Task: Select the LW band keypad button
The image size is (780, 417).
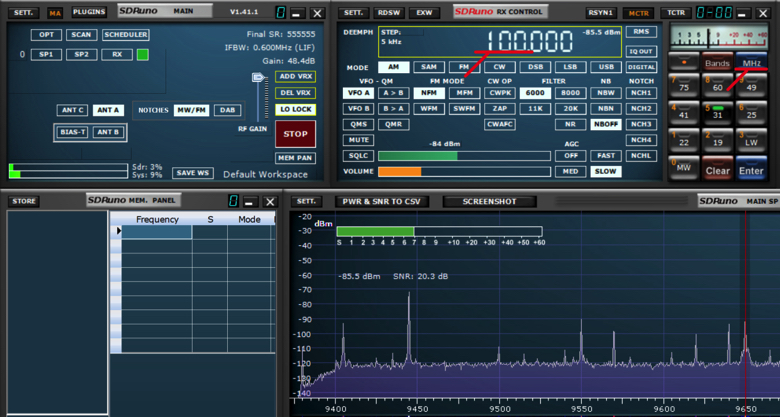Action: tap(751, 140)
